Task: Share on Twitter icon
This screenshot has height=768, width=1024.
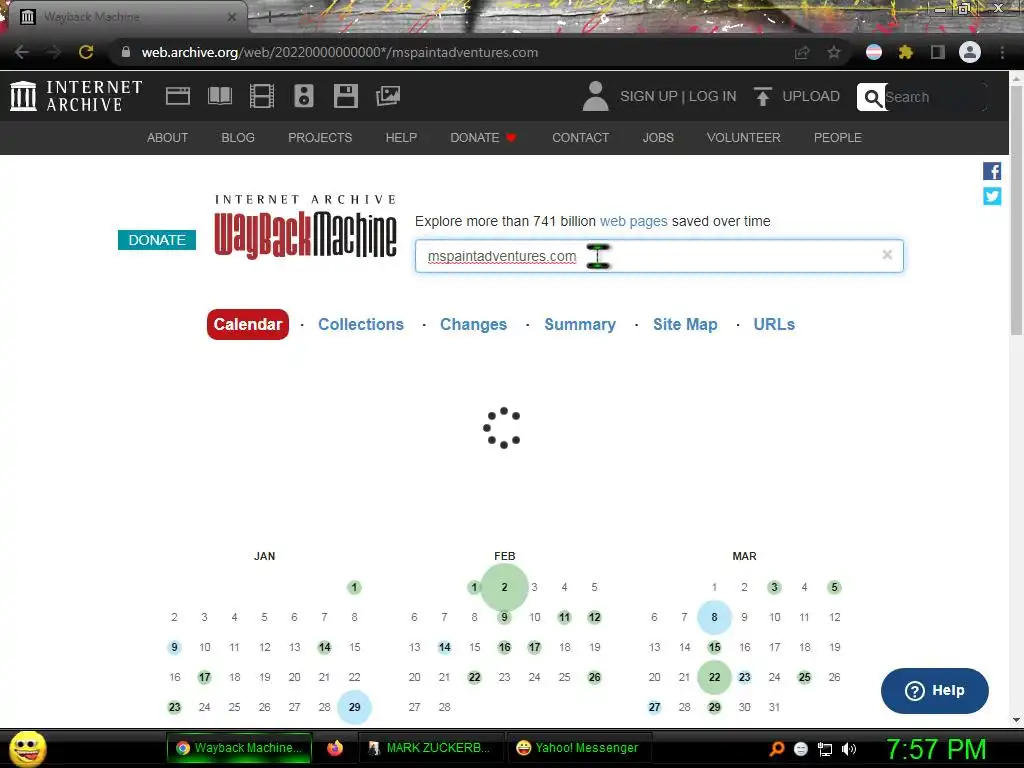Action: (x=992, y=196)
